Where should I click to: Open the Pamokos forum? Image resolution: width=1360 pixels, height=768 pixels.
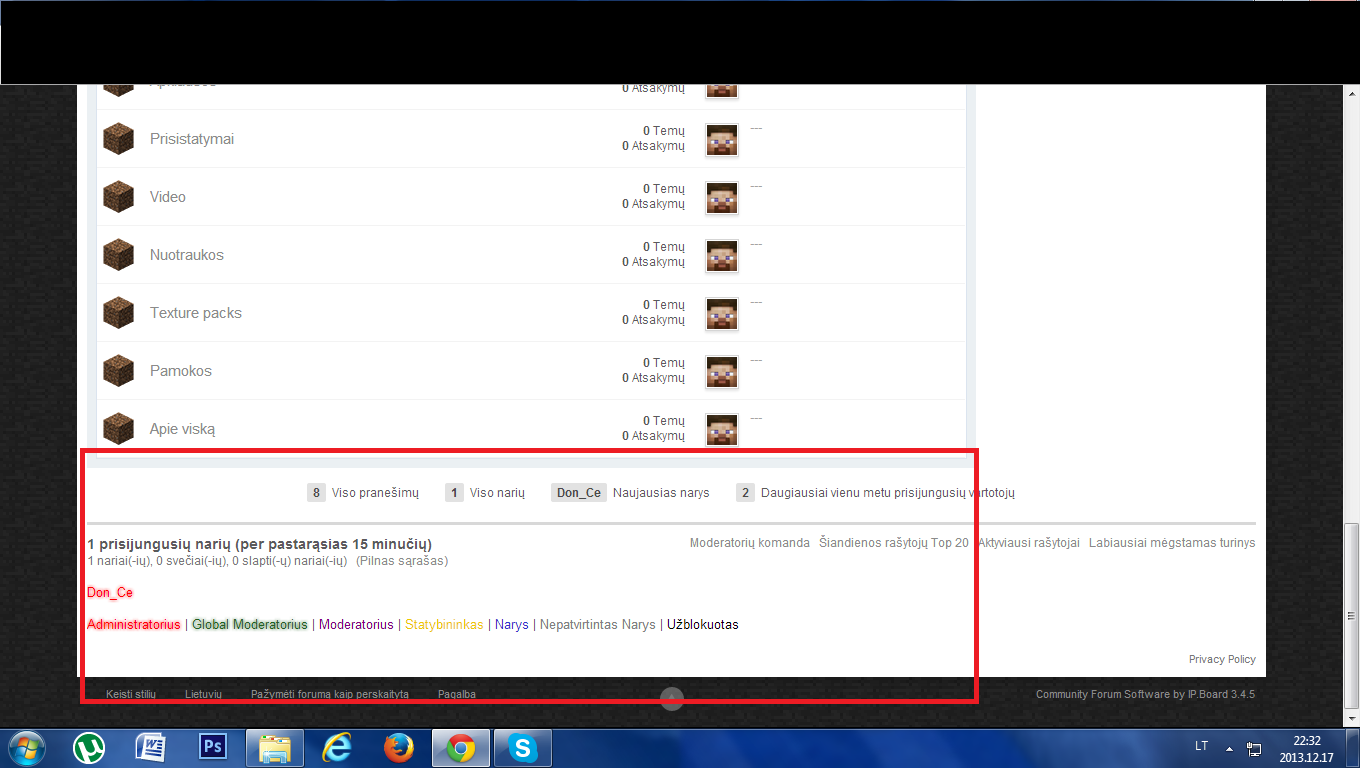pyautogui.click(x=181, y=371)
